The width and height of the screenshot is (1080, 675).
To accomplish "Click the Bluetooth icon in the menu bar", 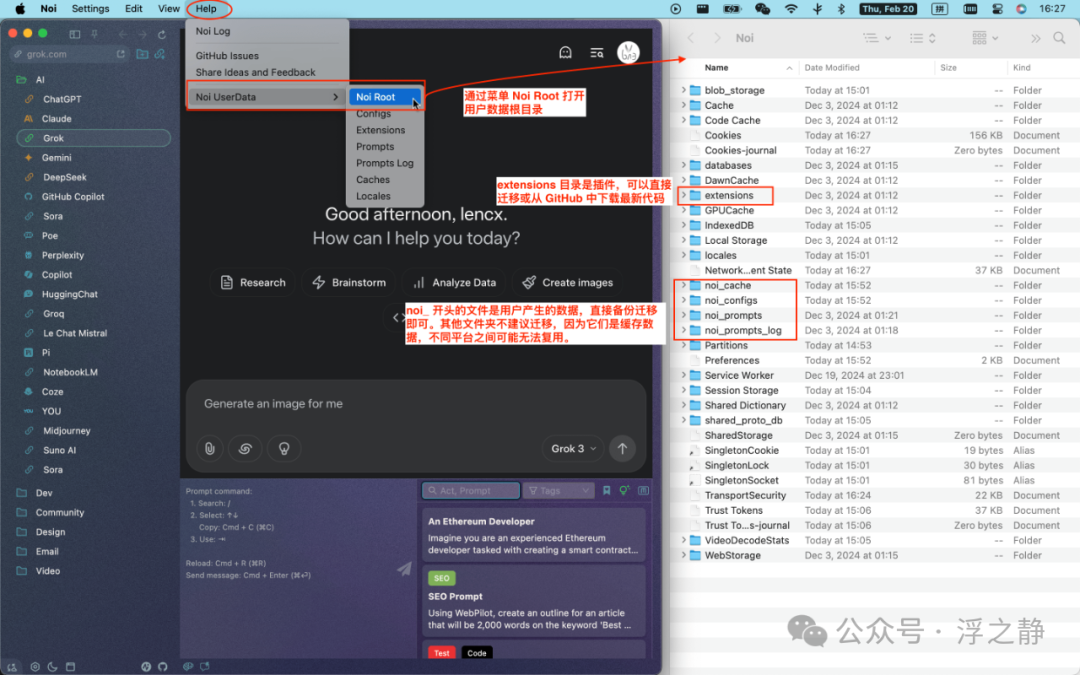I will pos(841,9).
